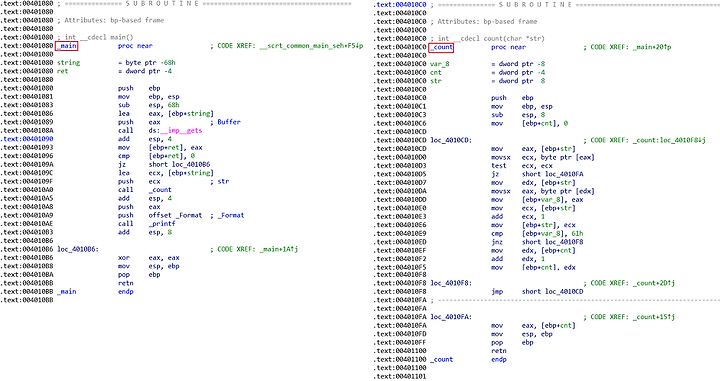
Task: Click the '_main+1A' code xref comment
Action: 254,249
